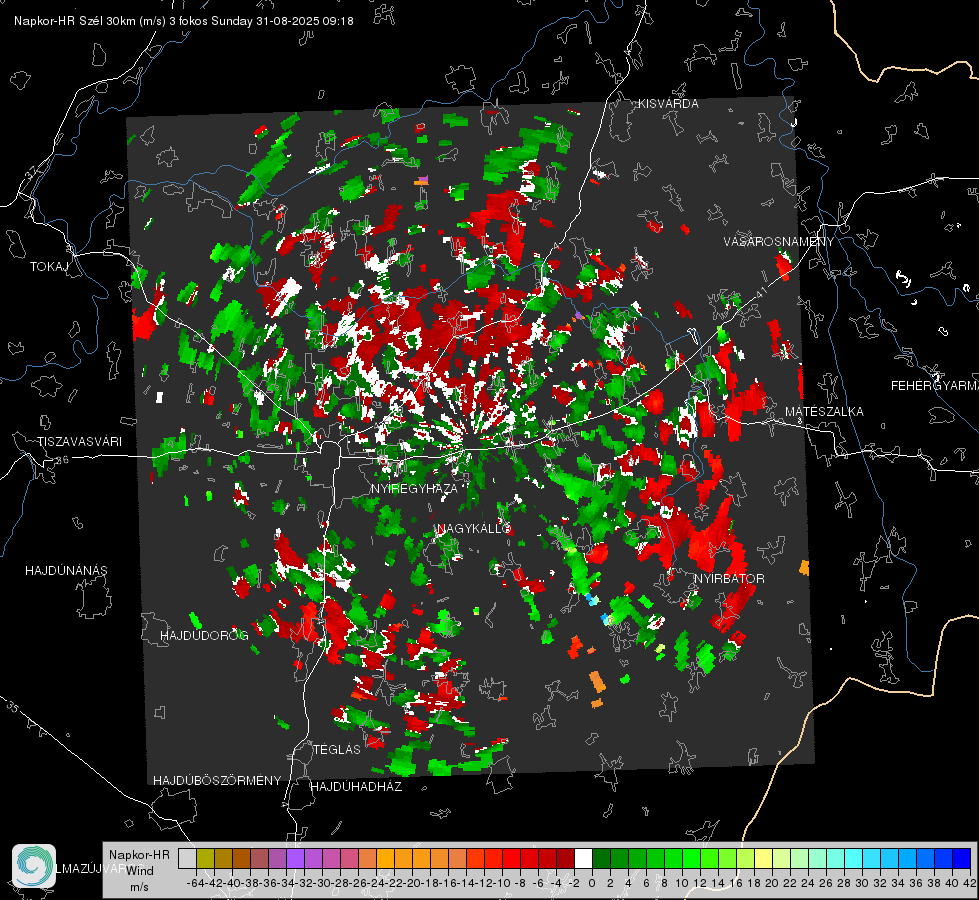
Task: Click the 20 value on legend scale
Action: (772, 883)
